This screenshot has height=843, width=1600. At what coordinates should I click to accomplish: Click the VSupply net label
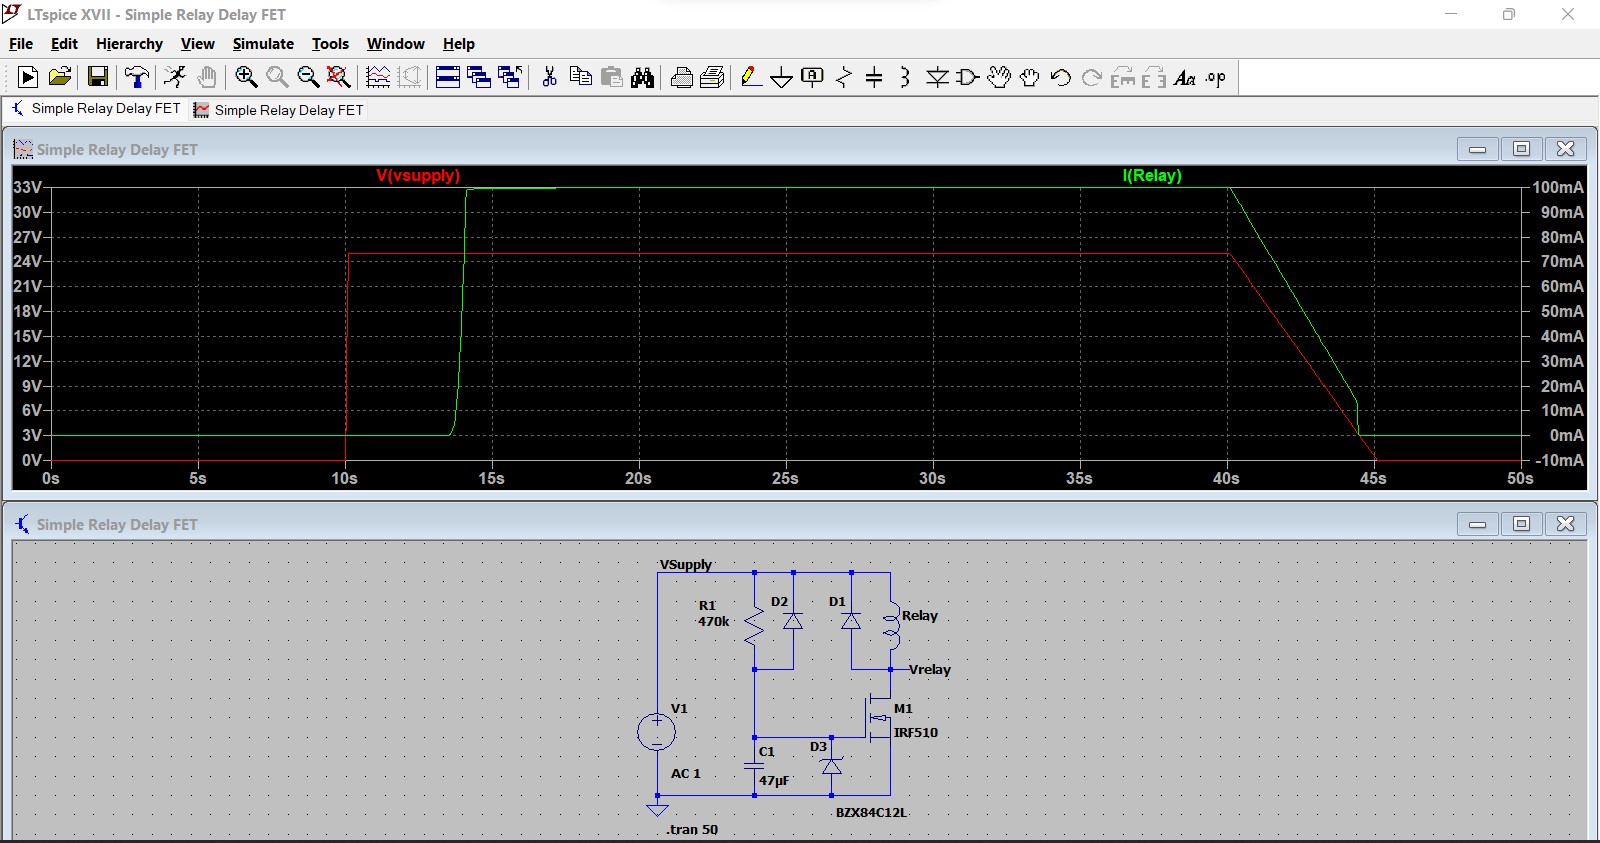[686, 564]
